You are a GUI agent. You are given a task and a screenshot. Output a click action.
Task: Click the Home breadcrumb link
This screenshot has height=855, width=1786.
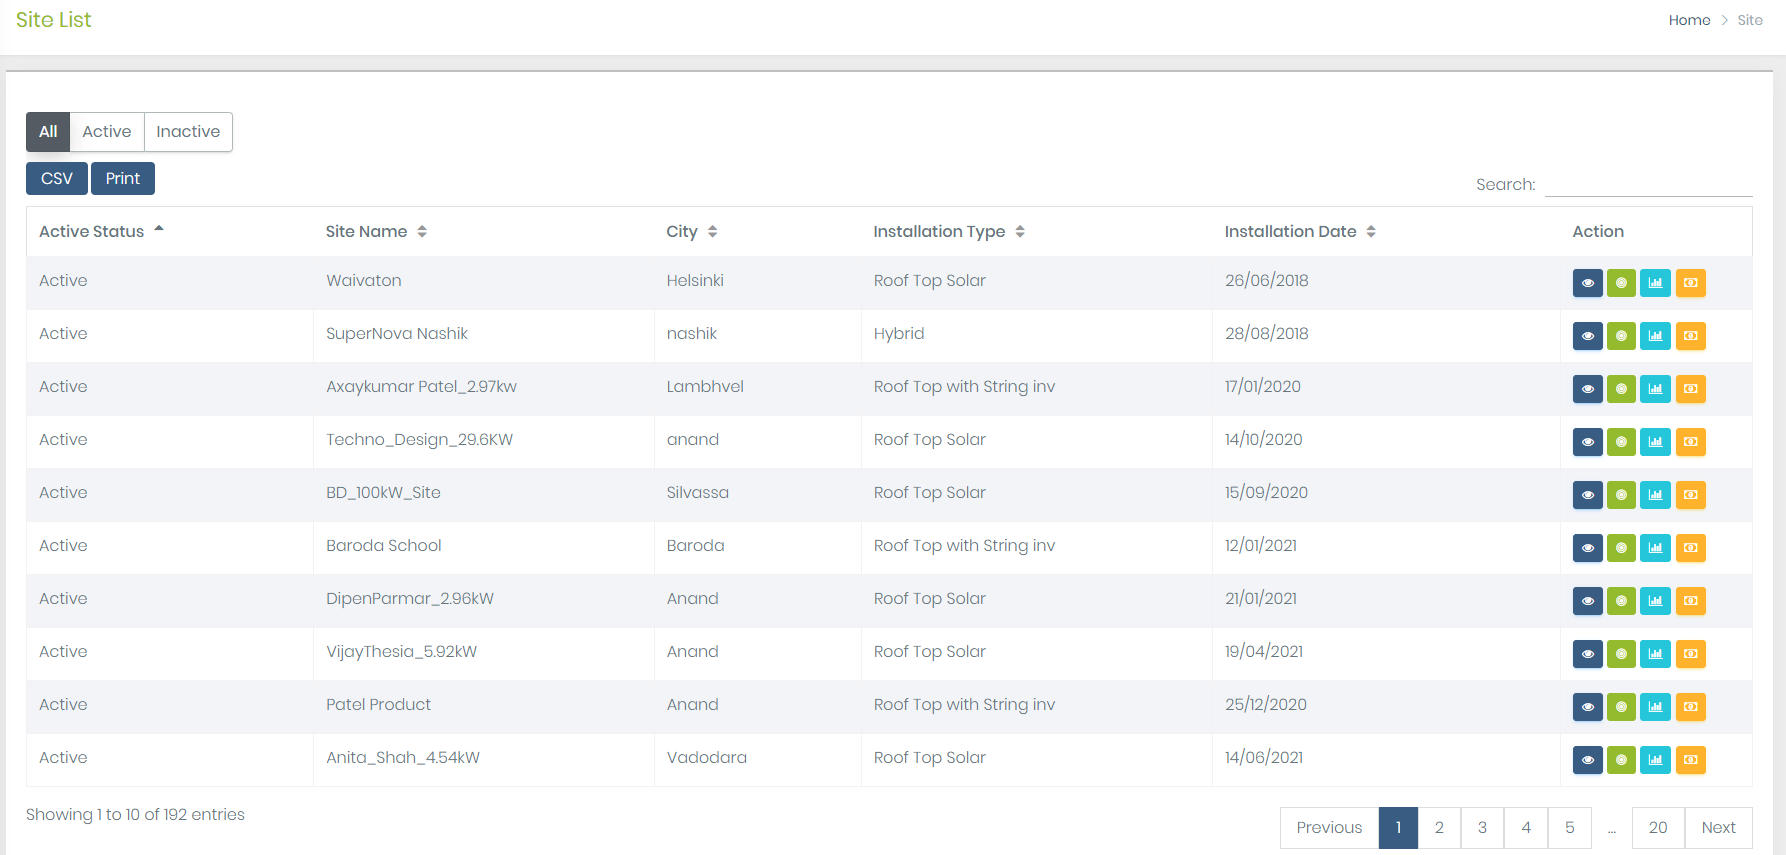(x=1689, y=20)
